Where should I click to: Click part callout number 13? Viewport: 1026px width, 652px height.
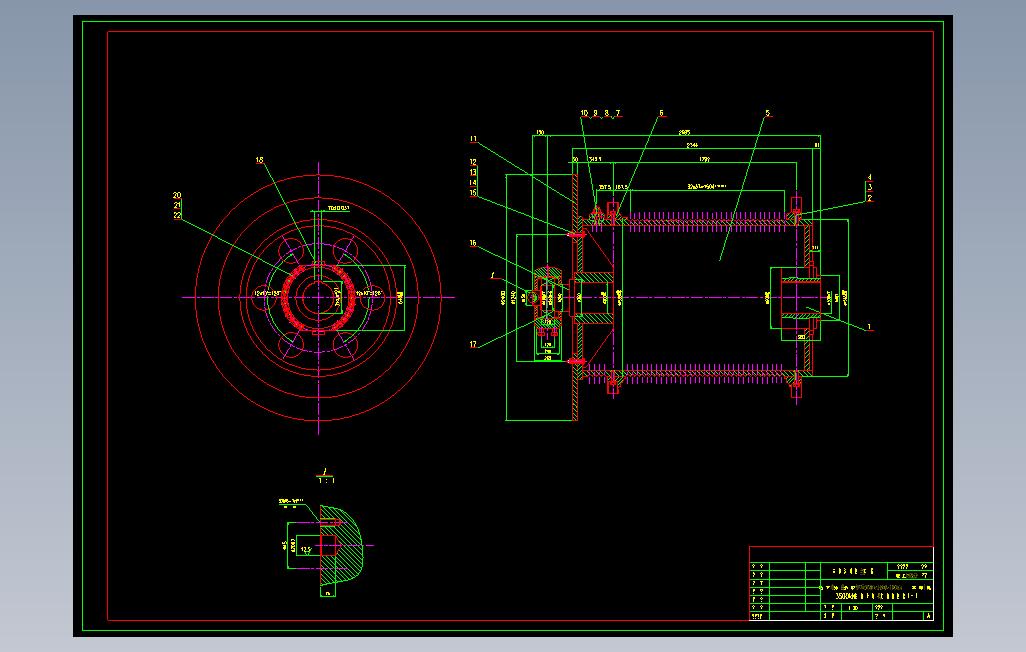coord(473,172)
